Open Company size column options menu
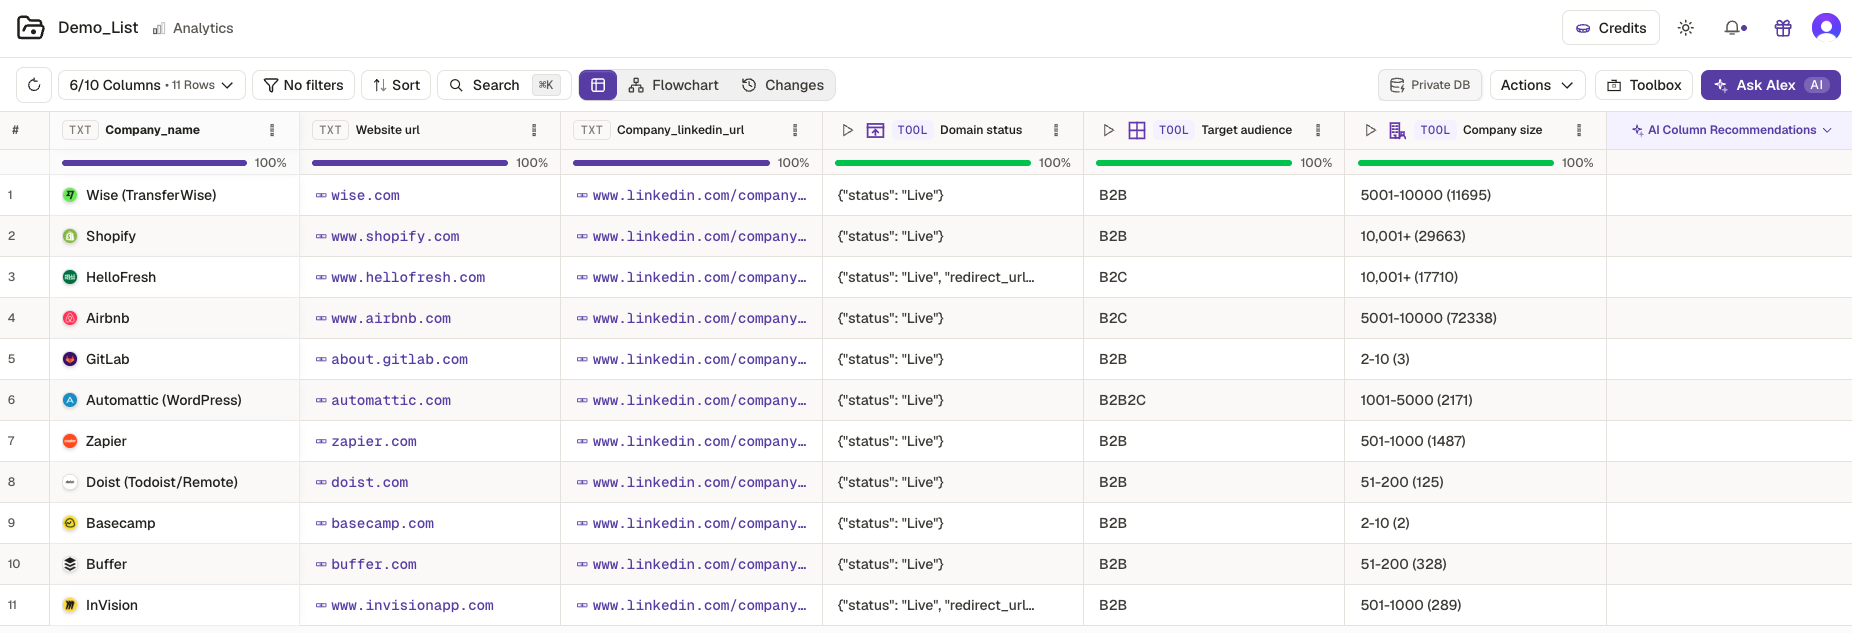The width and height of the screenshot is (1852, 633). point(1579,130)
